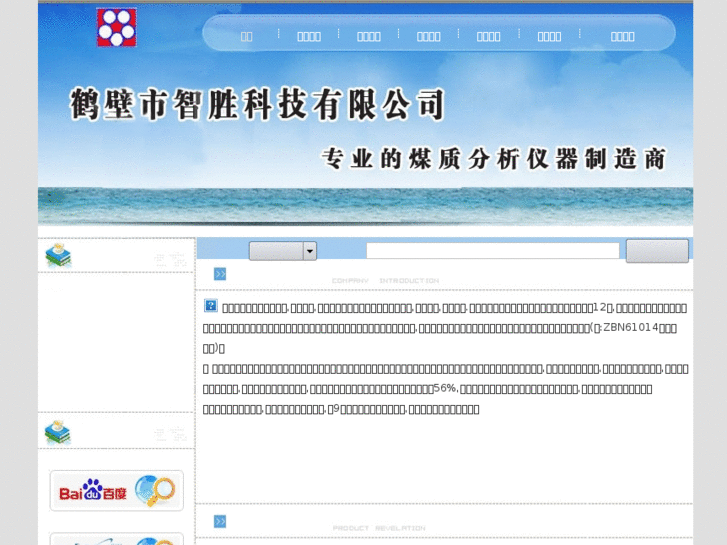Click the search text input field

tap(492, 251)
